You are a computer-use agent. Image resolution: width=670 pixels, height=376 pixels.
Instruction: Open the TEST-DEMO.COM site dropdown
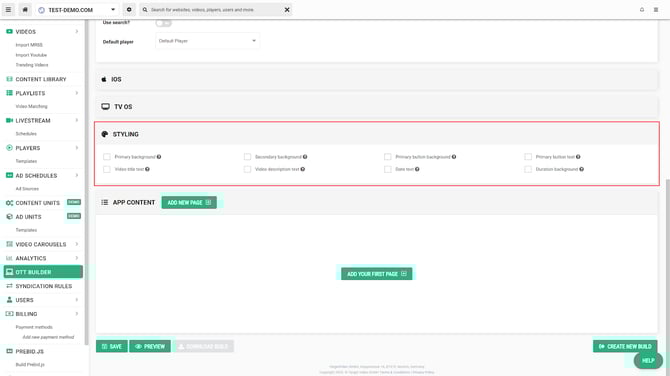[77, 9]
